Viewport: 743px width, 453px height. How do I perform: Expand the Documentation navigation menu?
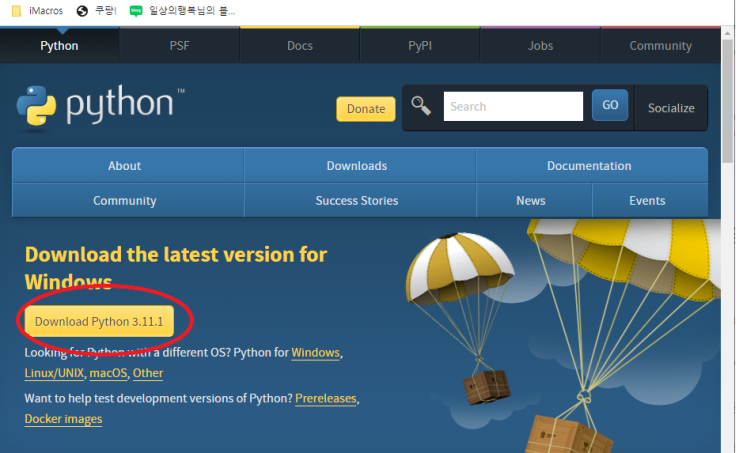click(x=589, y=166)
